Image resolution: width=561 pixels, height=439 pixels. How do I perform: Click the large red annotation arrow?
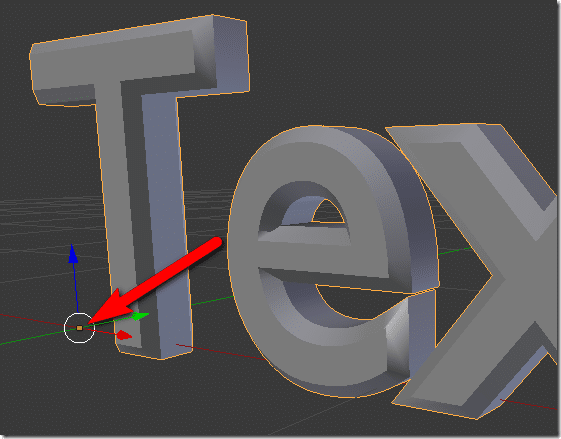[x=154, y=282]
